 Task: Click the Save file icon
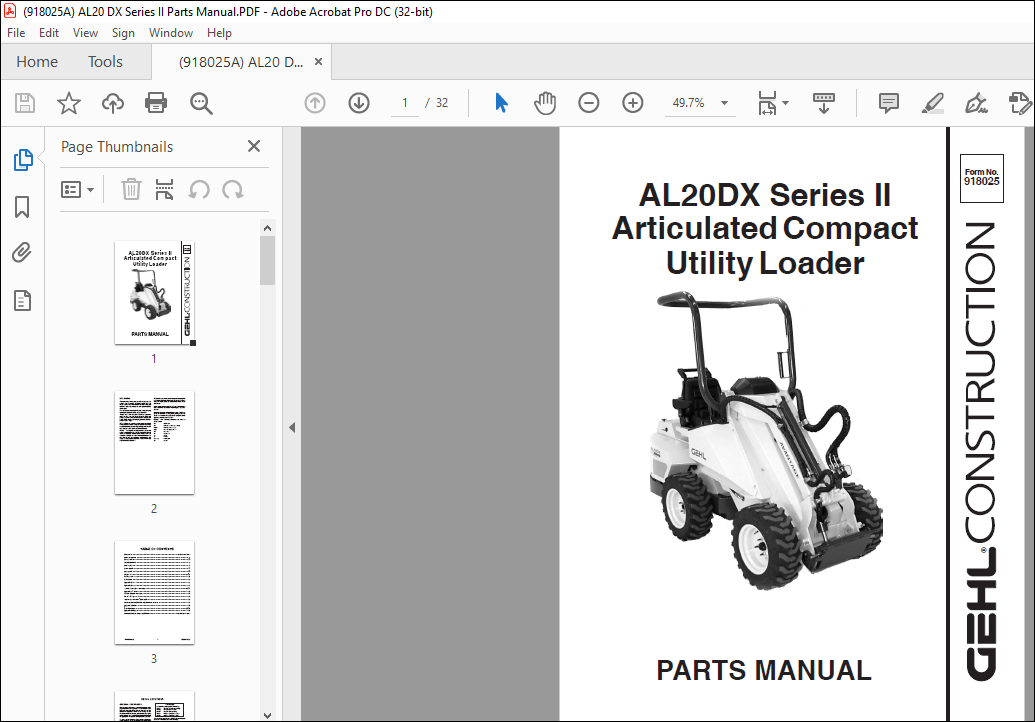[x=25, y=103]
